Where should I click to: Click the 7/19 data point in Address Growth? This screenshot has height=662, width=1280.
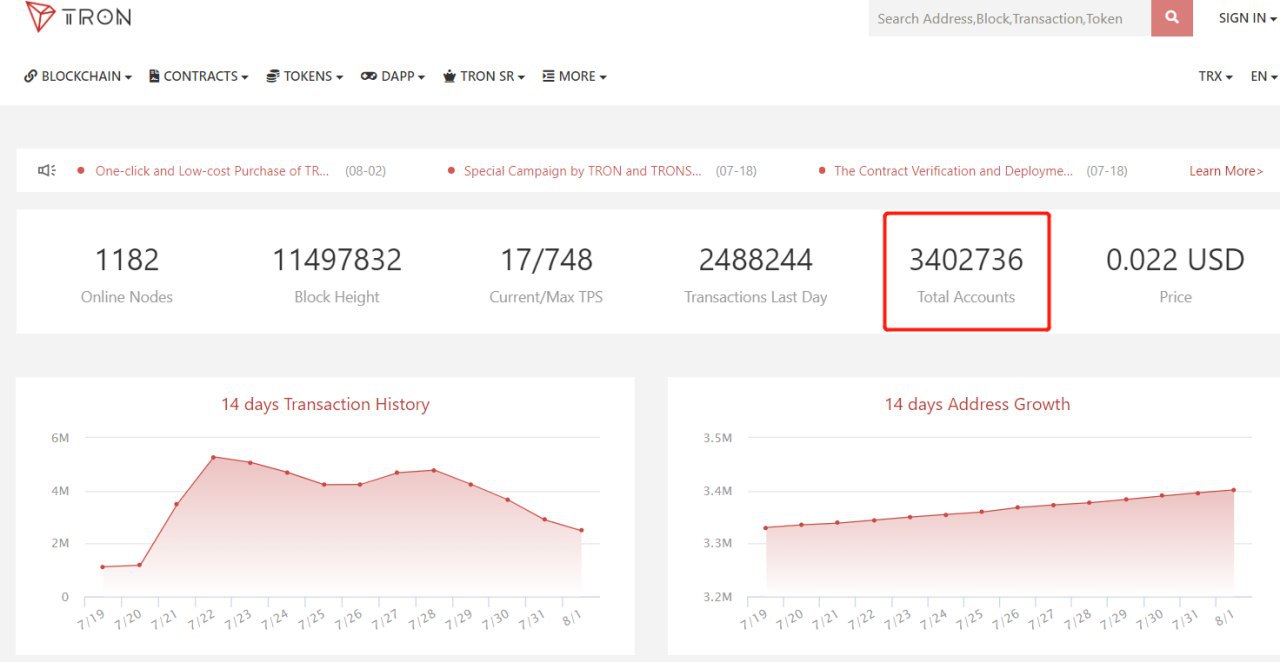pos(766,528)
